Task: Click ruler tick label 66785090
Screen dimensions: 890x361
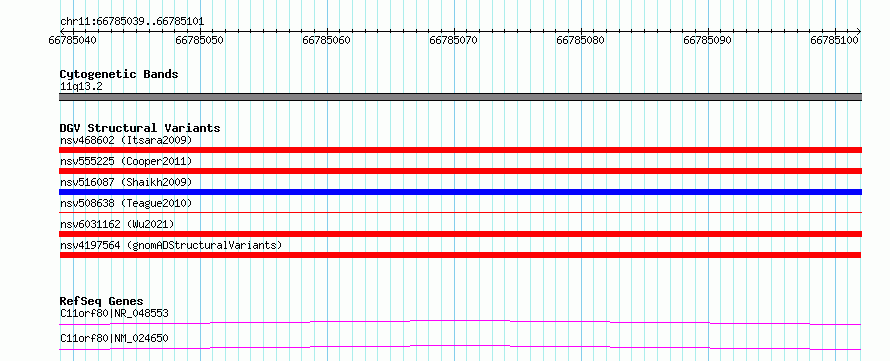Action: pyautogui.click(x=707, y=41)
